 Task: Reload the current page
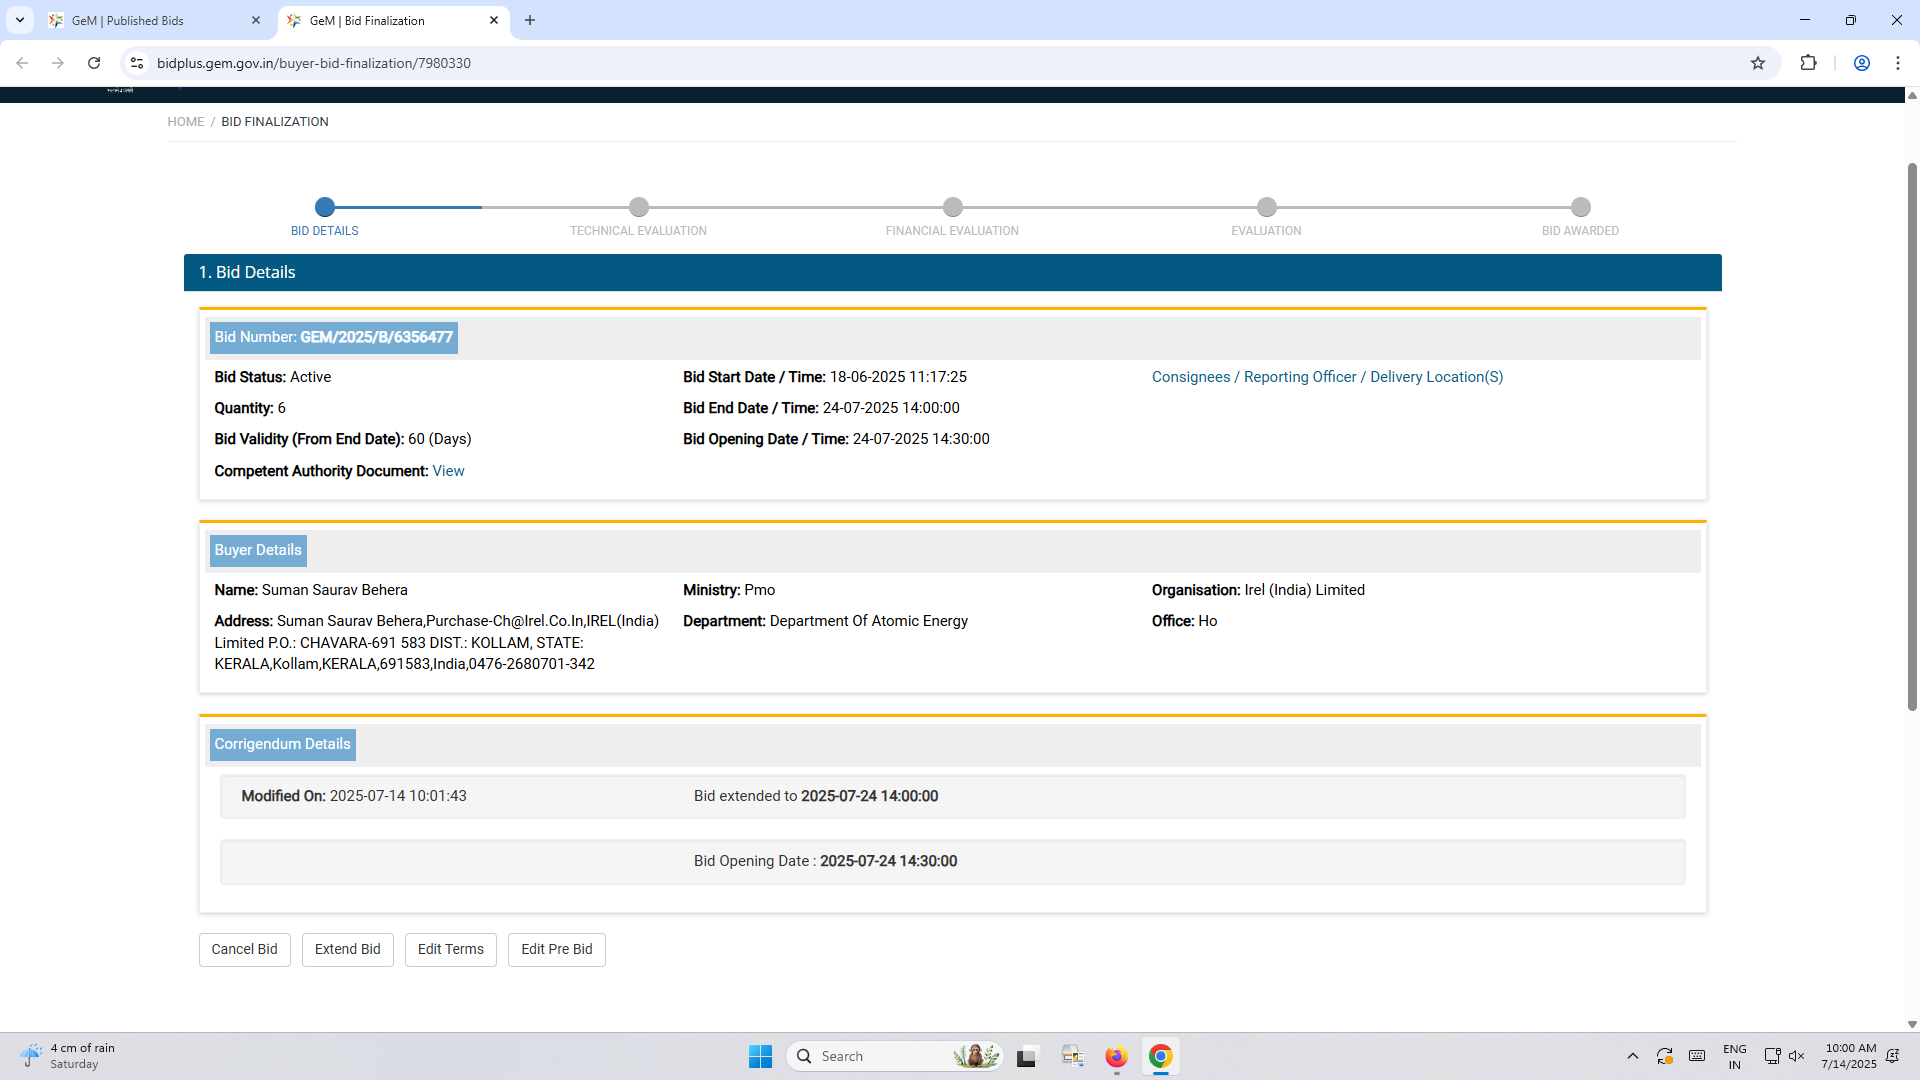point(94,63)
